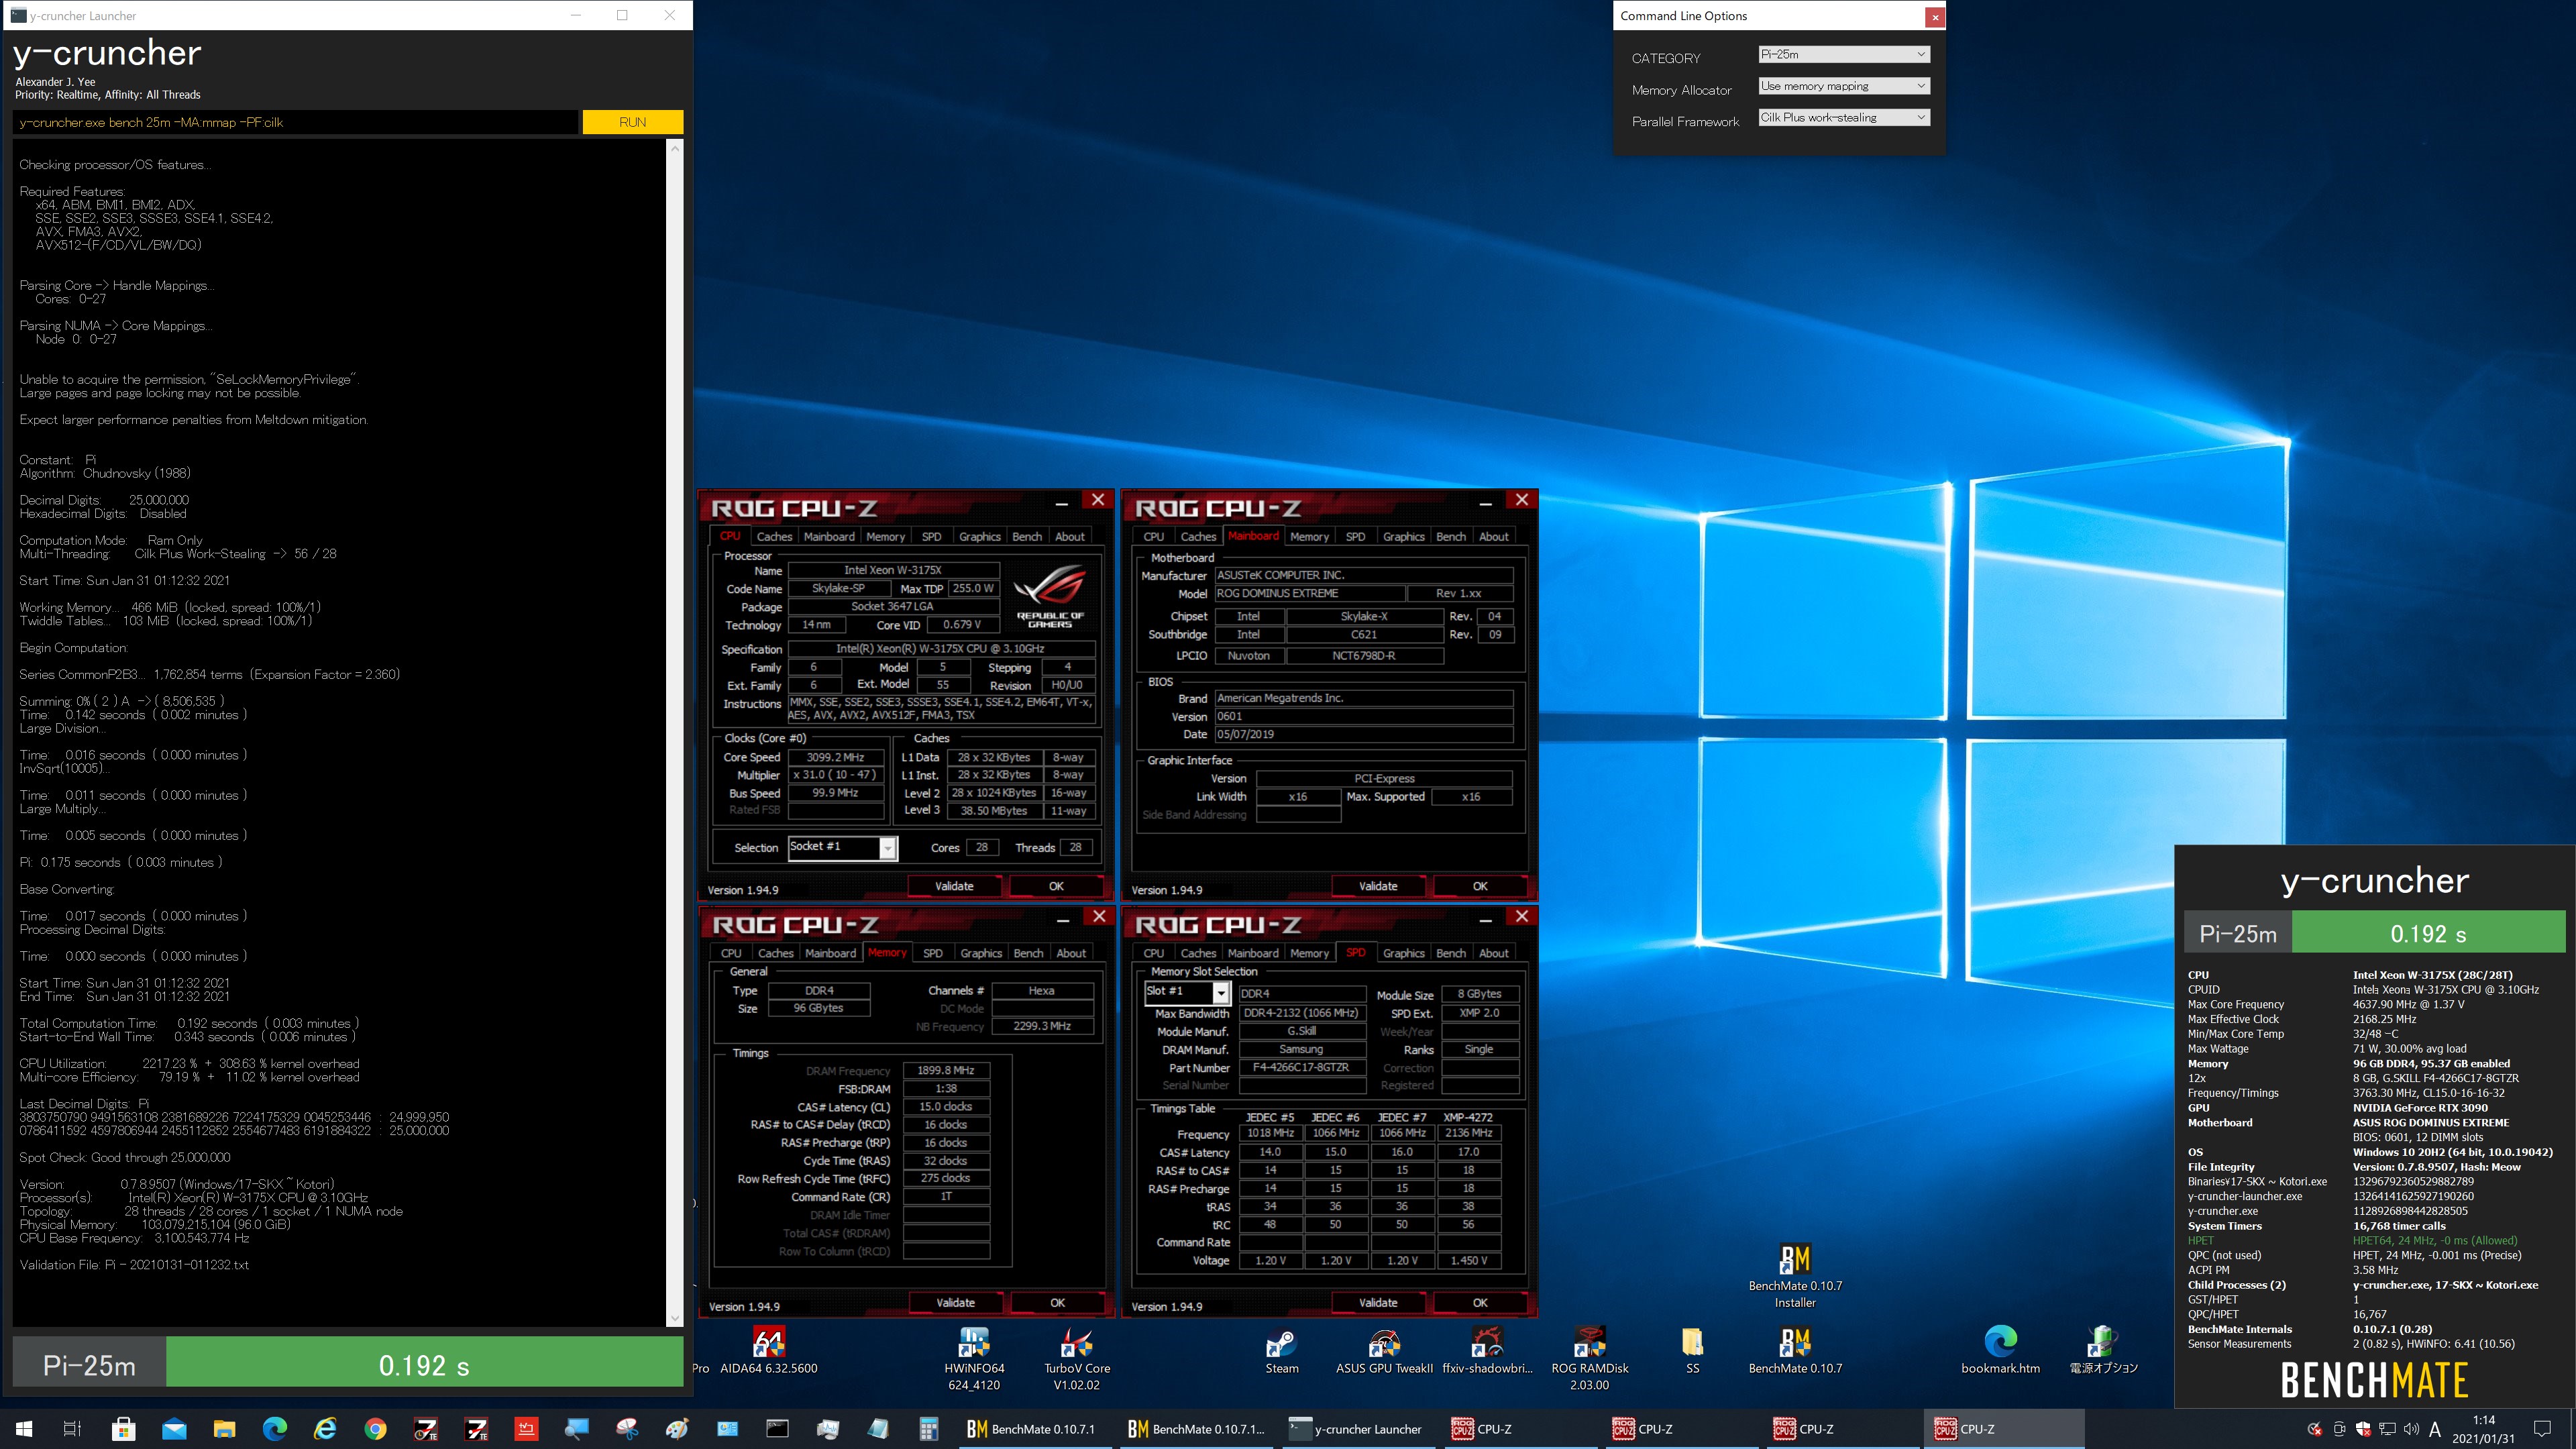Click RUN button in y-cruncher Launcher
This screenshot has height=1449, width=2576.
[632, 122]
